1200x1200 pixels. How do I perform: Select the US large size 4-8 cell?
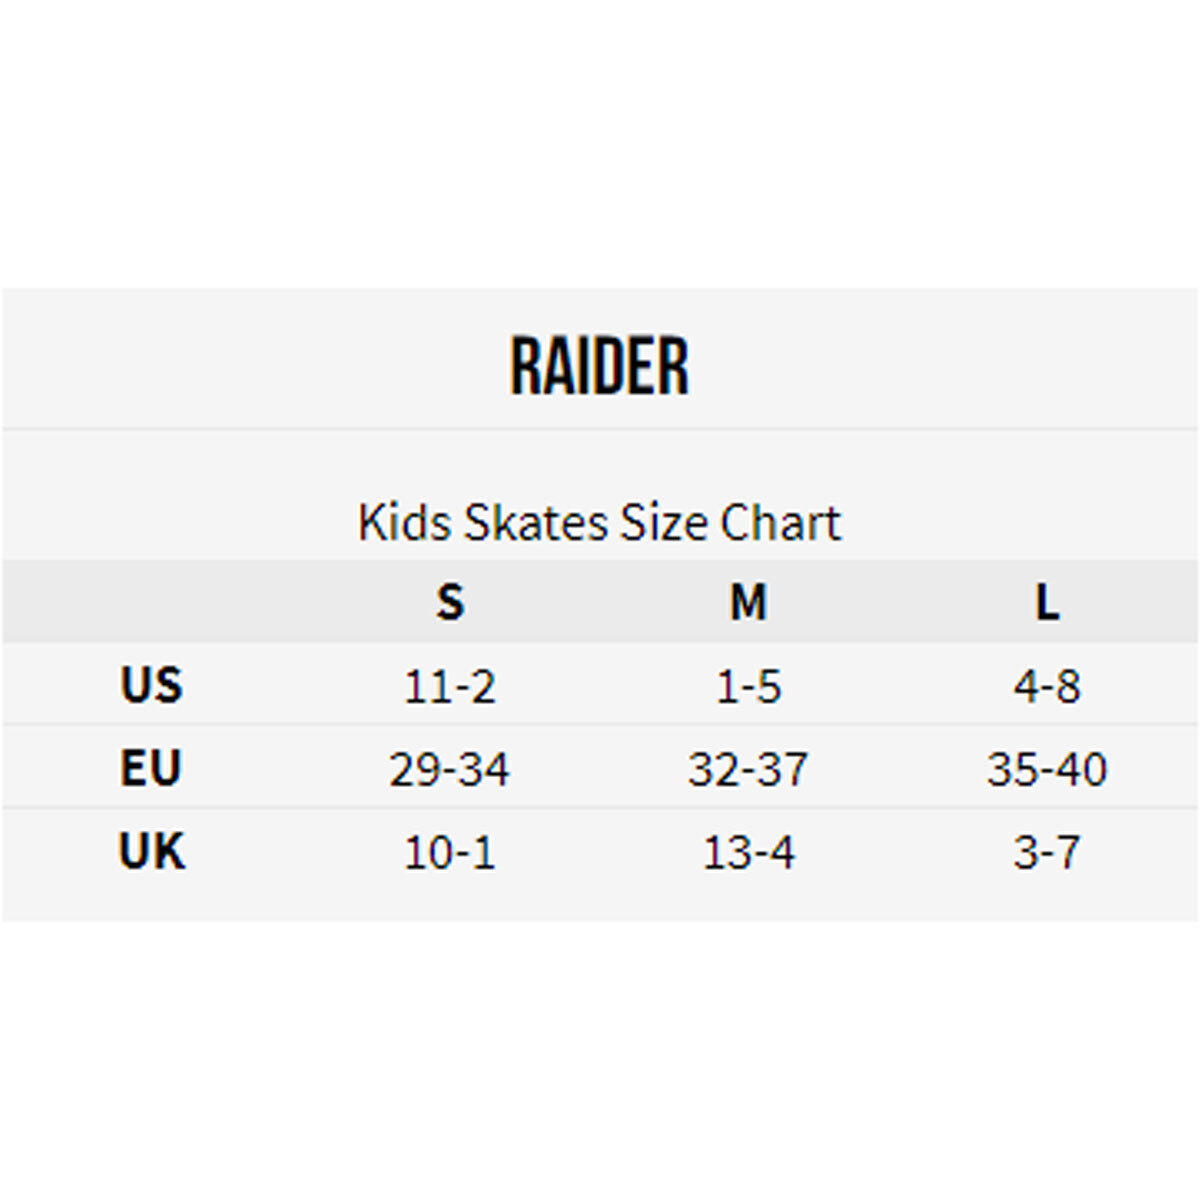pyautogui.click(x=1046, y=687)
